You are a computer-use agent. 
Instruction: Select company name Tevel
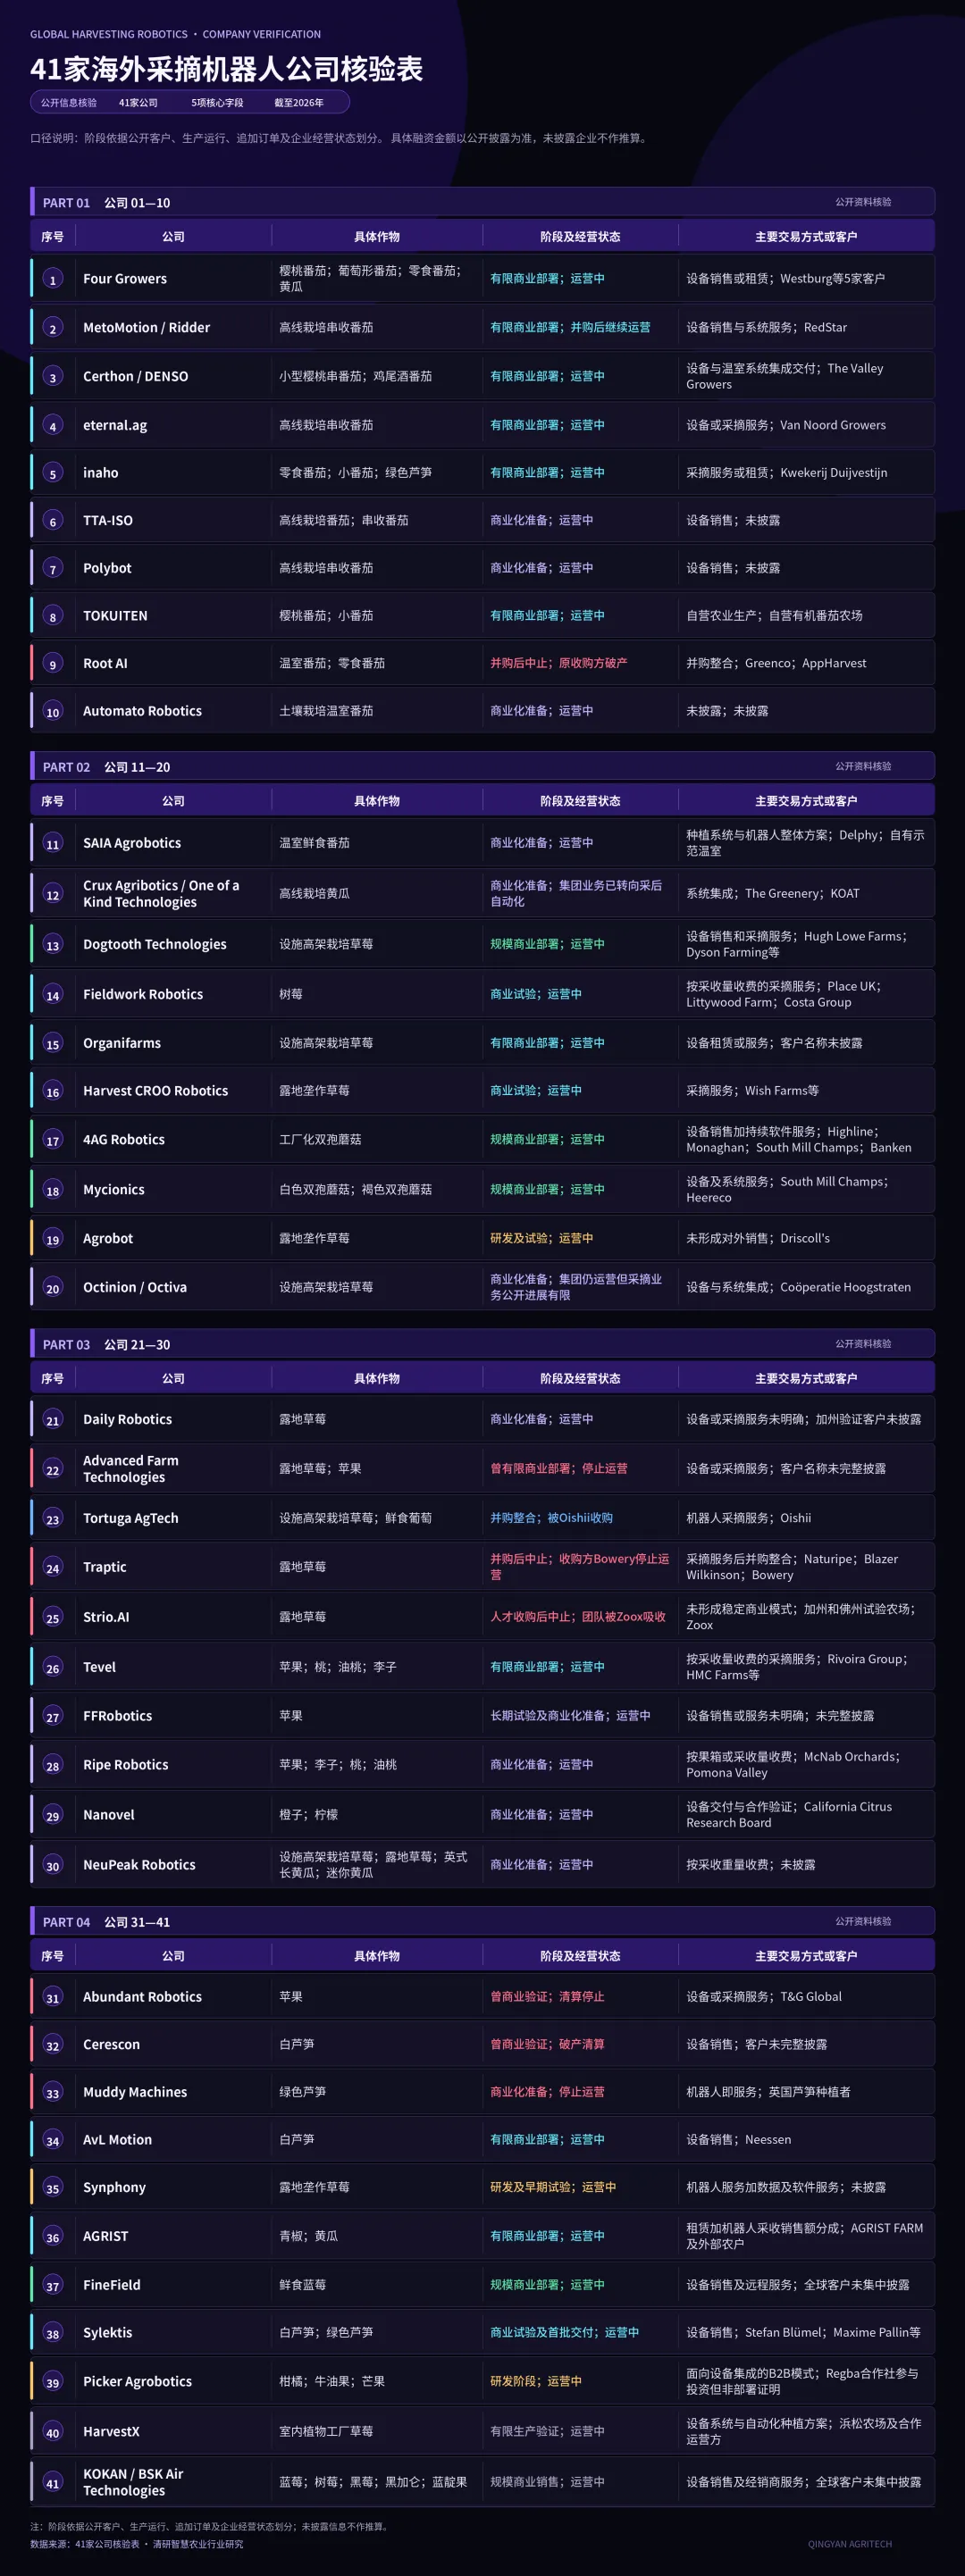[99, 1668]
